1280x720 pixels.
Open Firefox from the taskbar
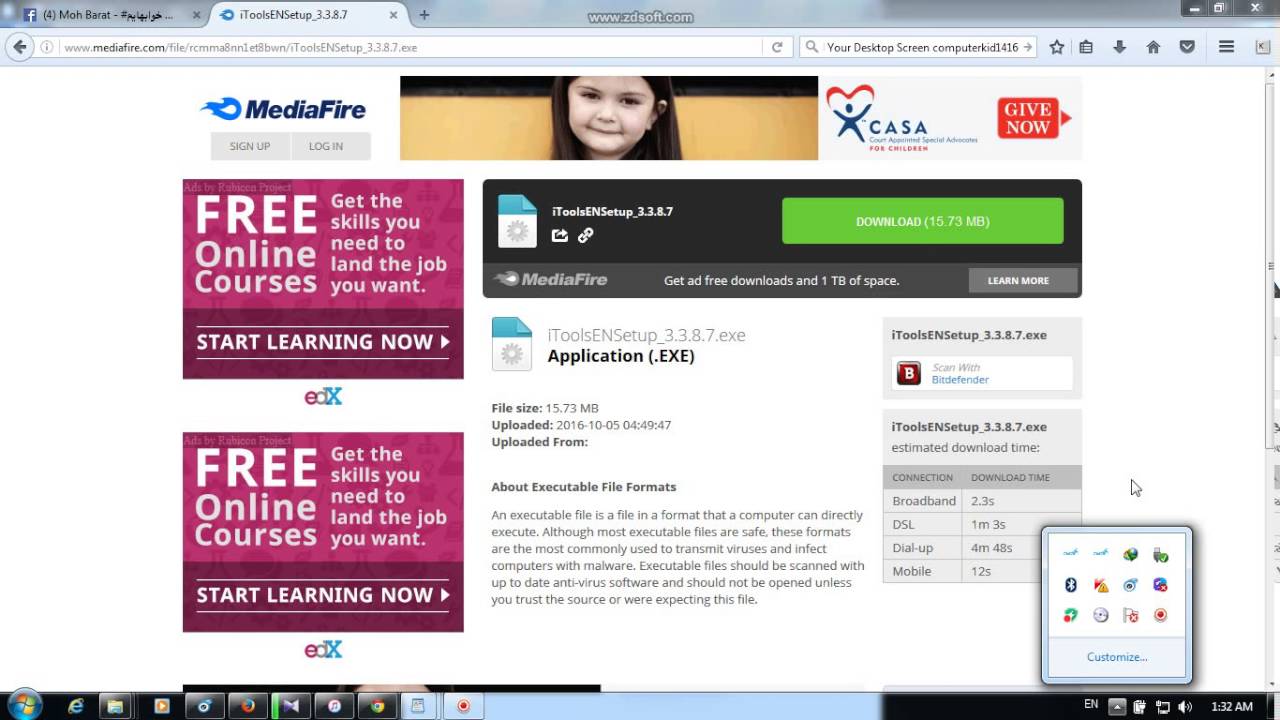point(247,705)
